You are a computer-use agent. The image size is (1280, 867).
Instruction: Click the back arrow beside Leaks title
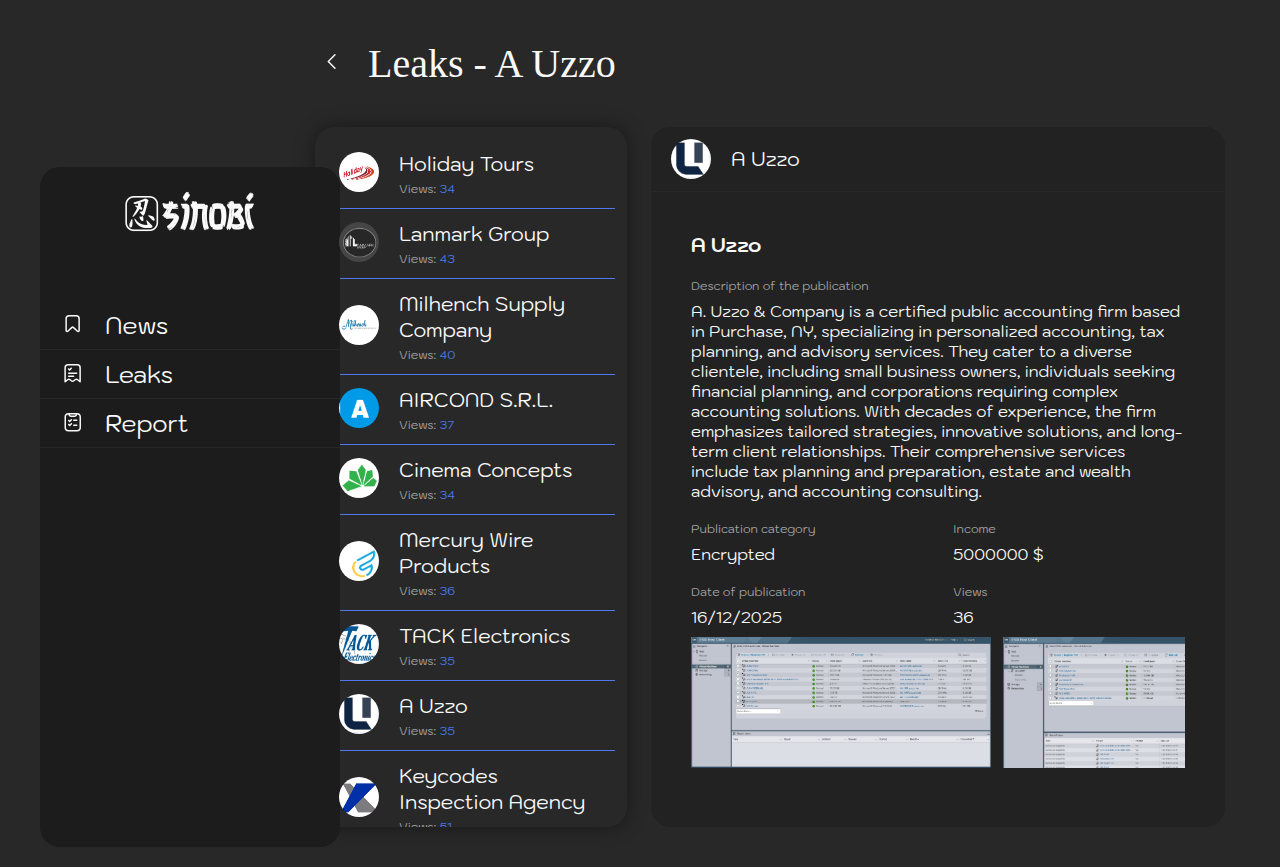tap(332, 62)
